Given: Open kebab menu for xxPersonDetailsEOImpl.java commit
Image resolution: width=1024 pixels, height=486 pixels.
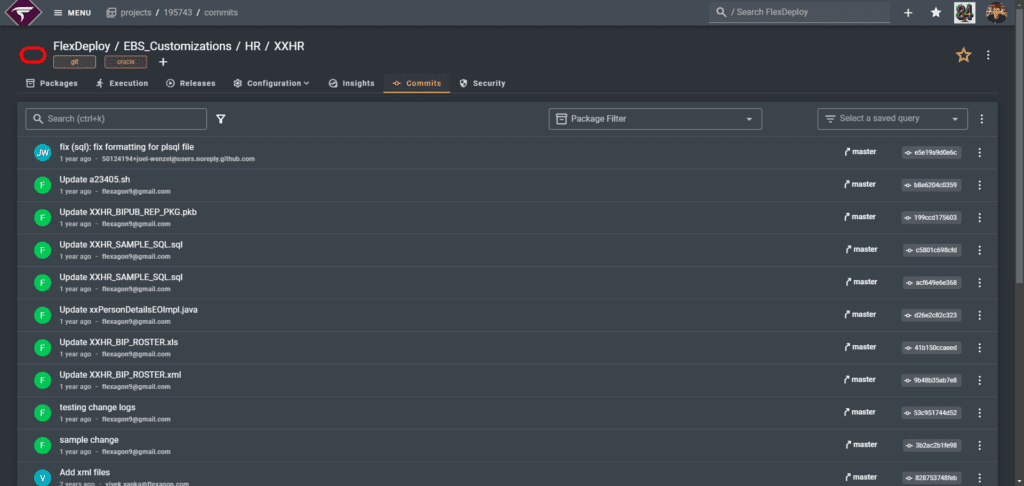Looking at the screenshot, I should (979, 316).
